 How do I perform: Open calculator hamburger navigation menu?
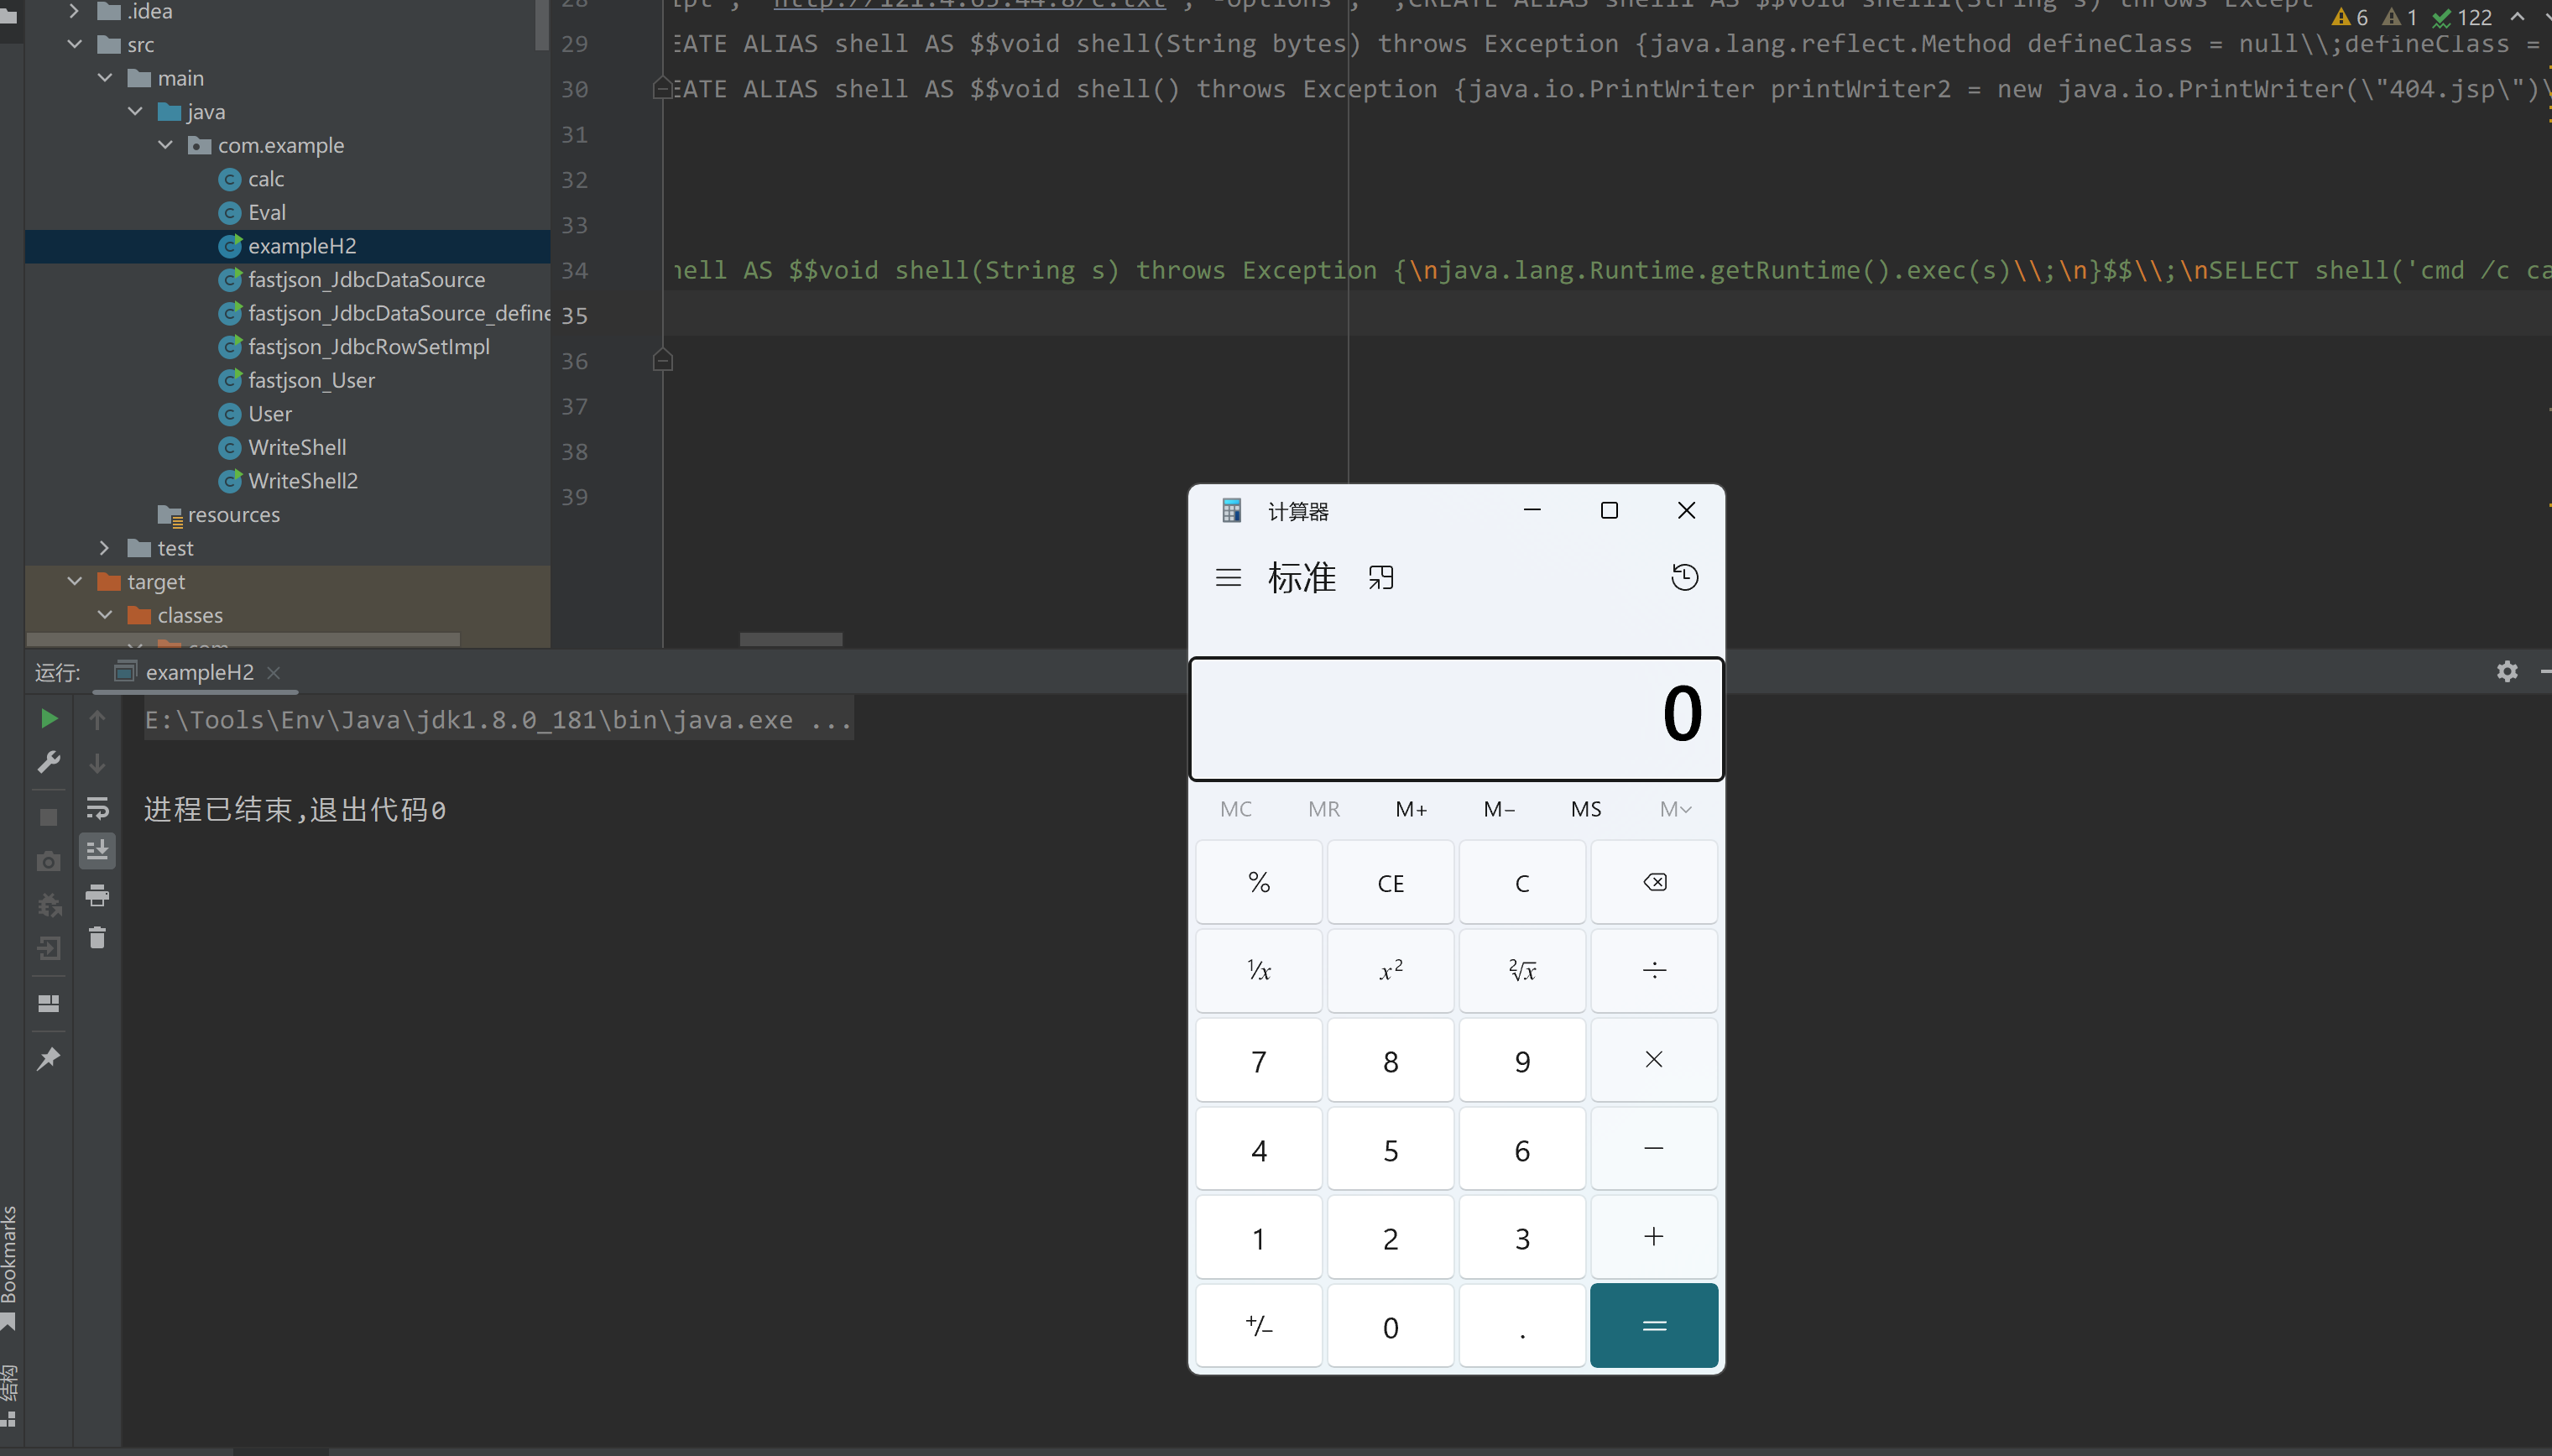(1228, 577)
